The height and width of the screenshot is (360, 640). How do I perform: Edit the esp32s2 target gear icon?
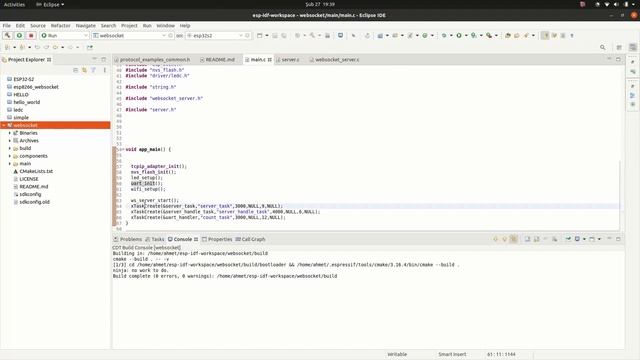pos(247,36)
